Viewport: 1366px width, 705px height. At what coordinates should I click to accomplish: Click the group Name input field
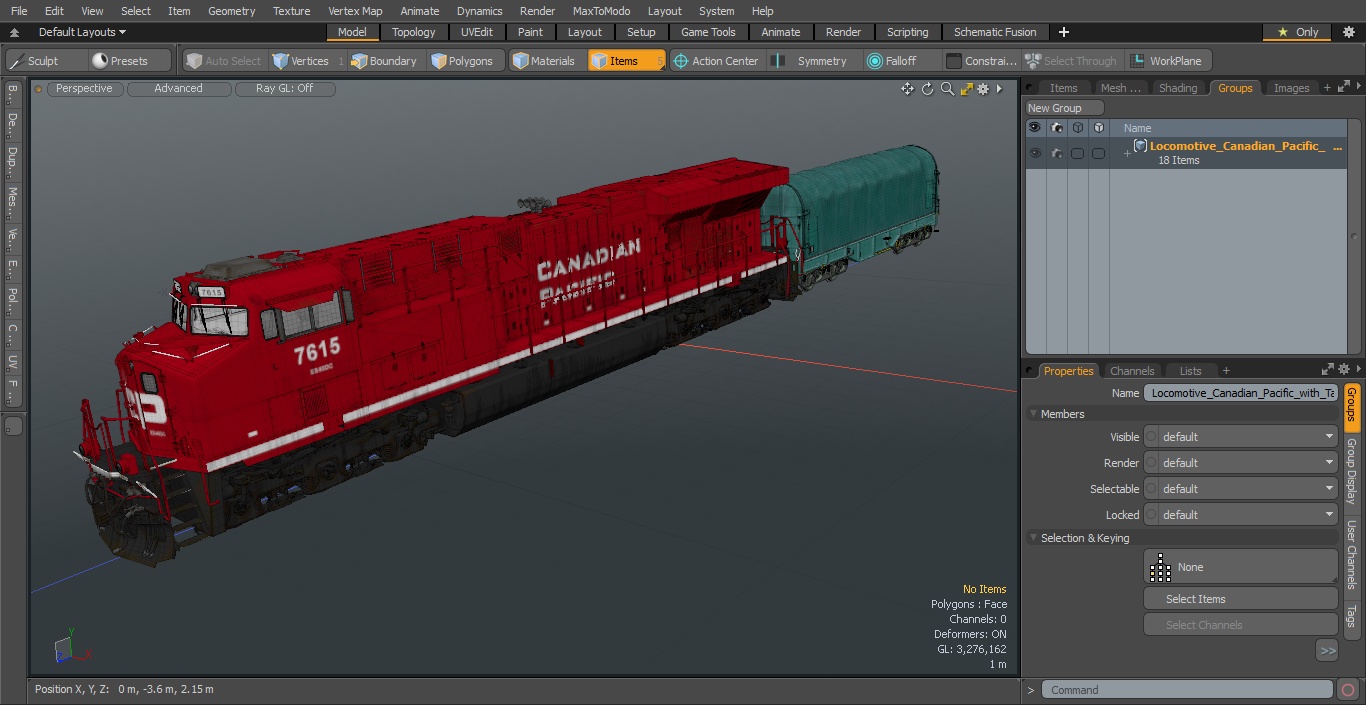click(x=1240, y=393)
